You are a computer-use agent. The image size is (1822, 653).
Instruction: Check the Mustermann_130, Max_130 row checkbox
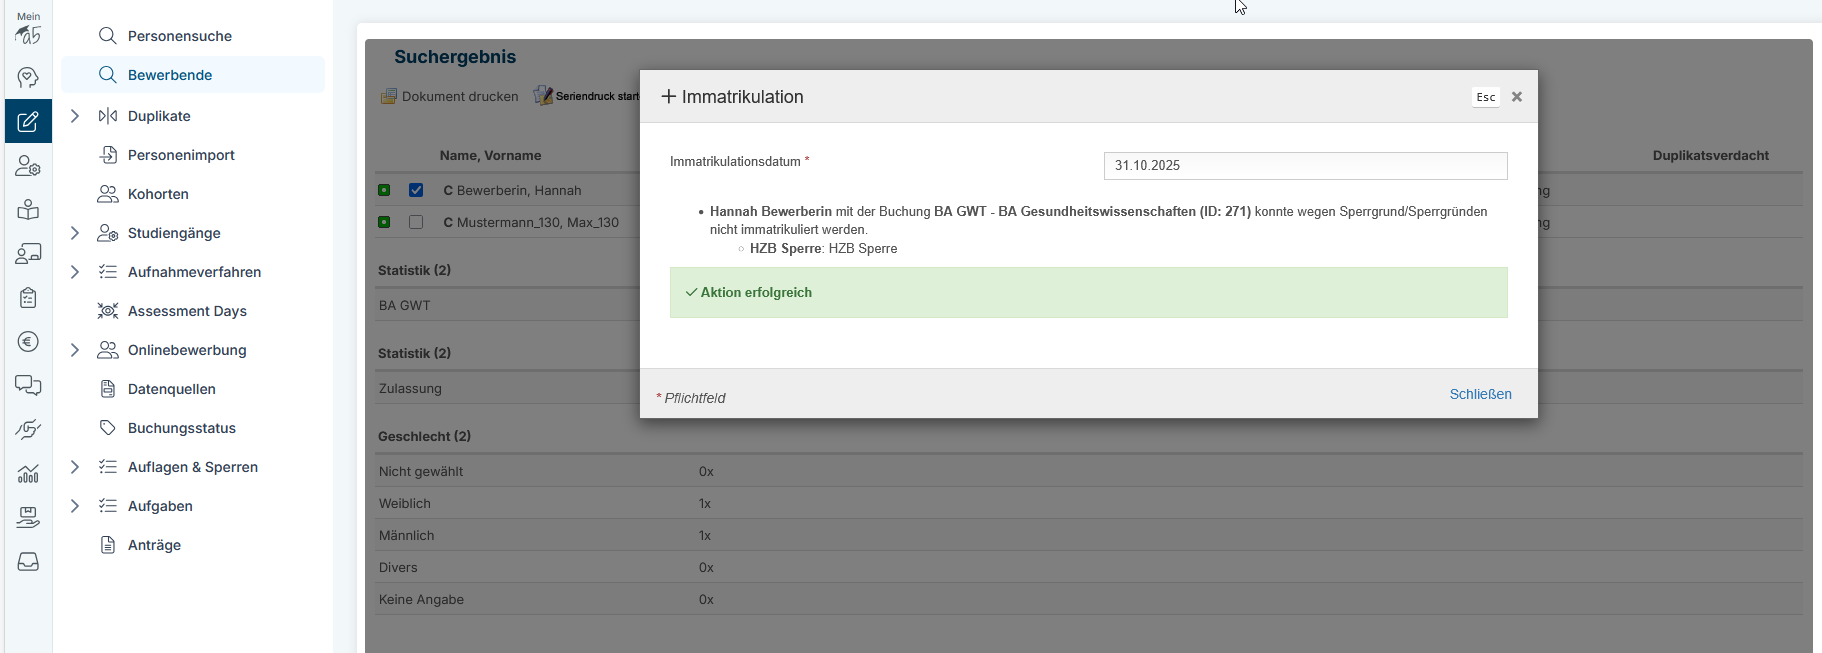point(416,222)
